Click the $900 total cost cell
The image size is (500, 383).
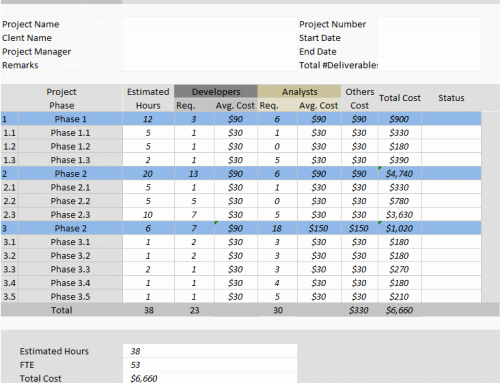(400, 119)
